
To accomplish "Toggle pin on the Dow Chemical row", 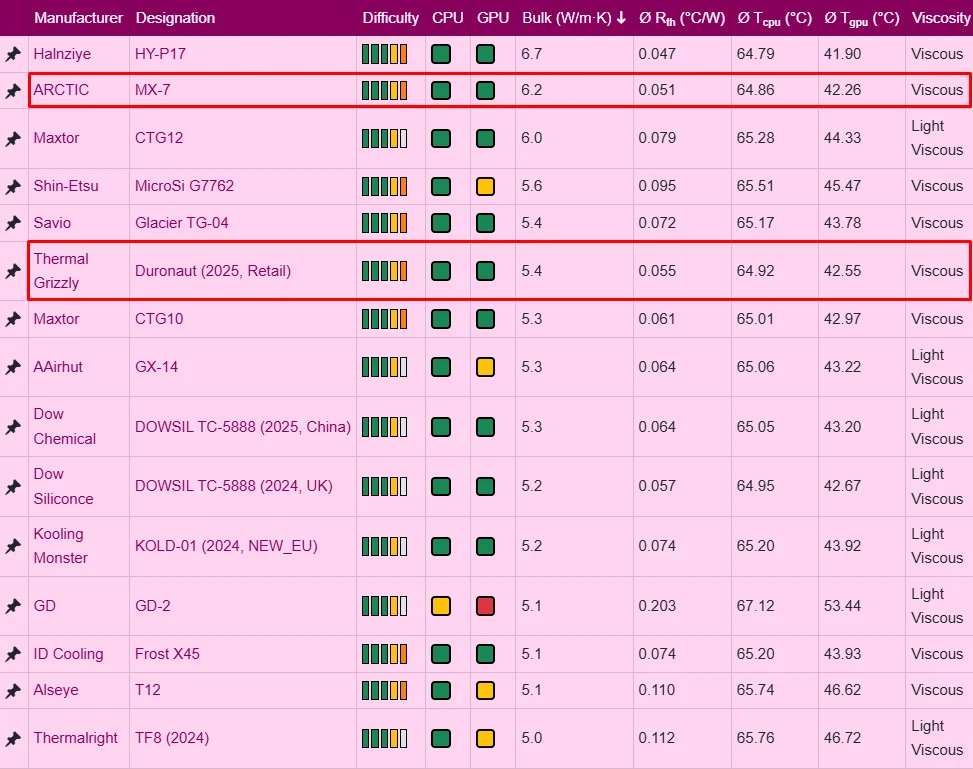I will [13, 426].
